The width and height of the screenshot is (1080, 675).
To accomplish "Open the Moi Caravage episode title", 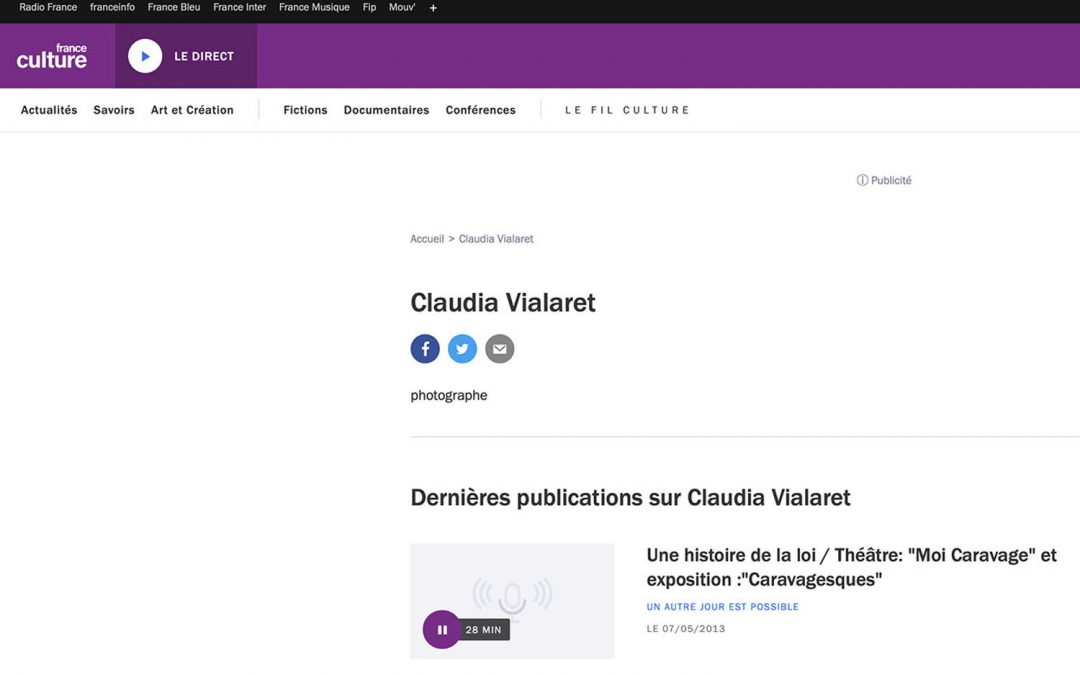I will pos(851,567).
